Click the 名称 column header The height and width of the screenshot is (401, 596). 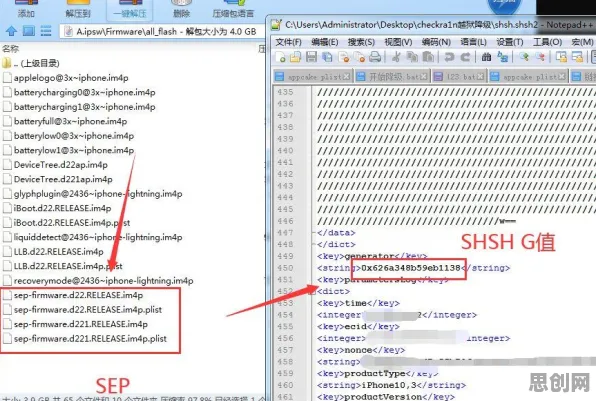pos(11,49)
